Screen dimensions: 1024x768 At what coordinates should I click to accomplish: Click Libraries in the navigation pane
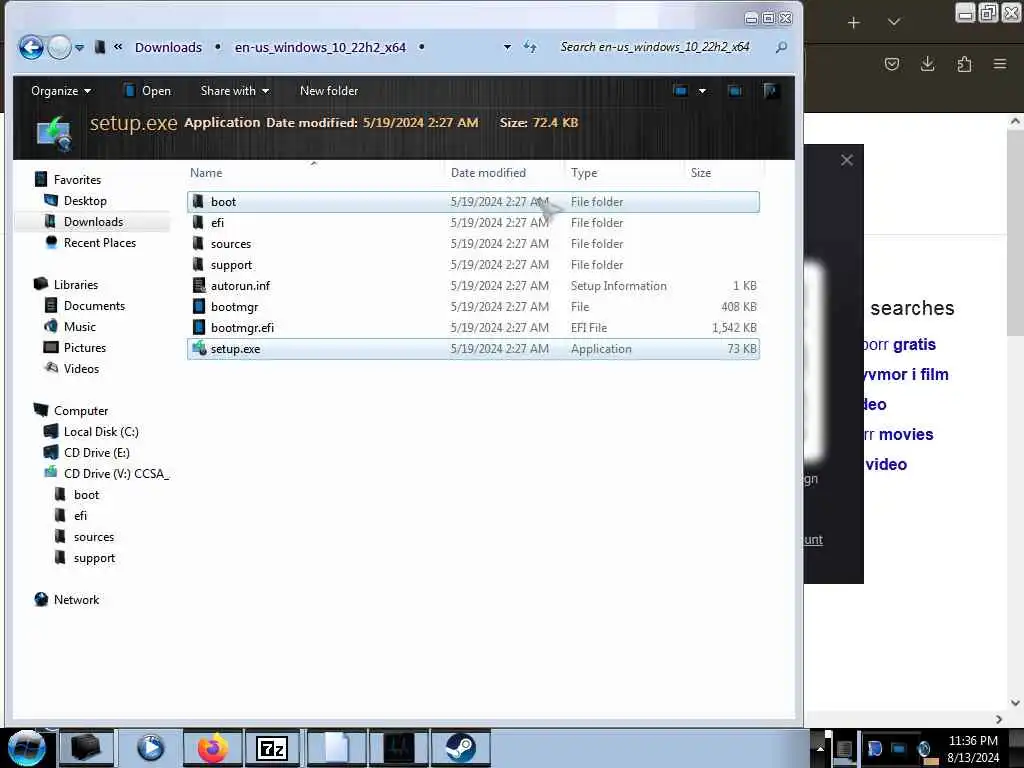pyautogui.click(x=76, y=285)
